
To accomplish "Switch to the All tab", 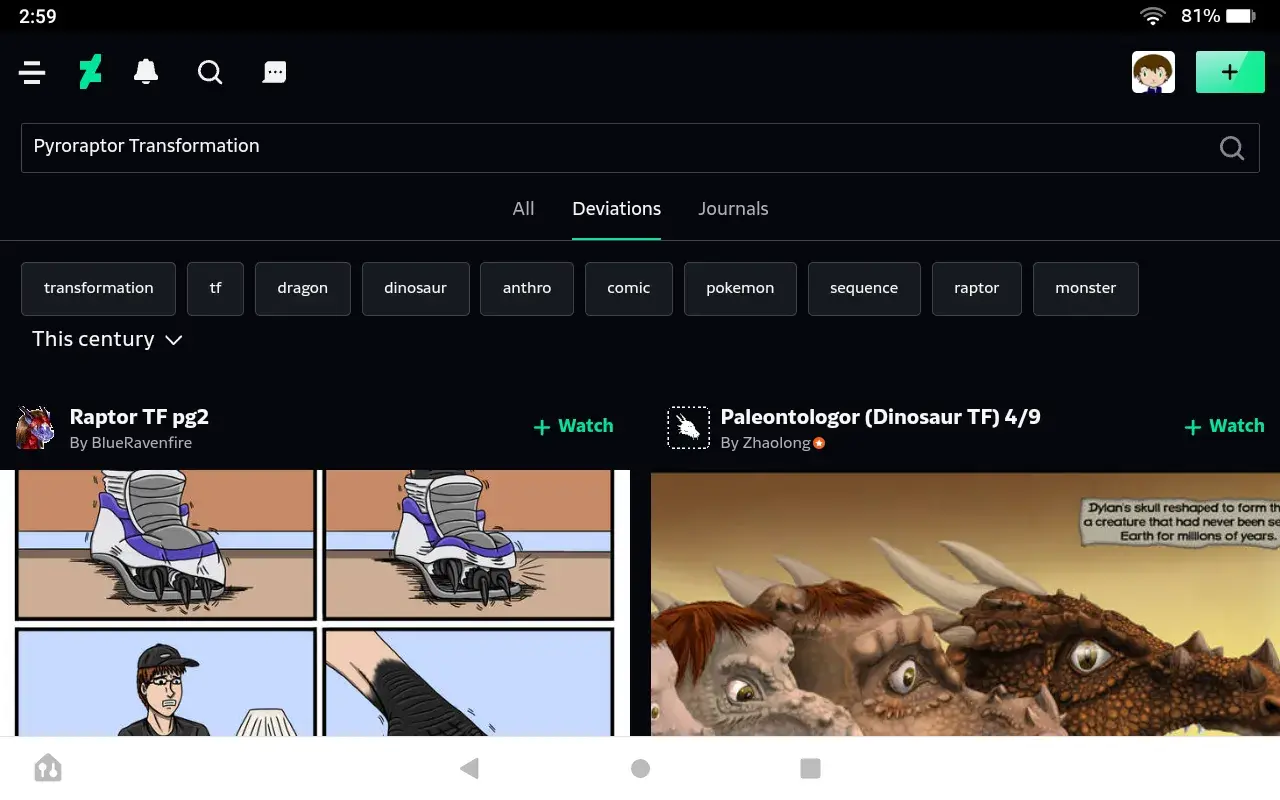I will (x=523, y=209).
